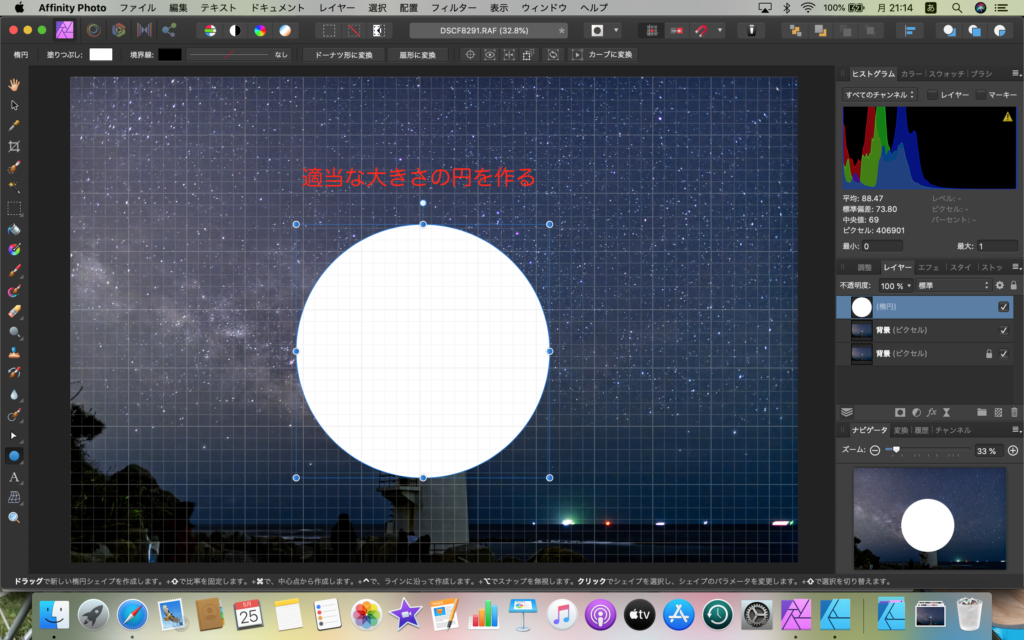Zoom in with Navigator plus button
The image size is (1024, 640).
coord(1013,451)
